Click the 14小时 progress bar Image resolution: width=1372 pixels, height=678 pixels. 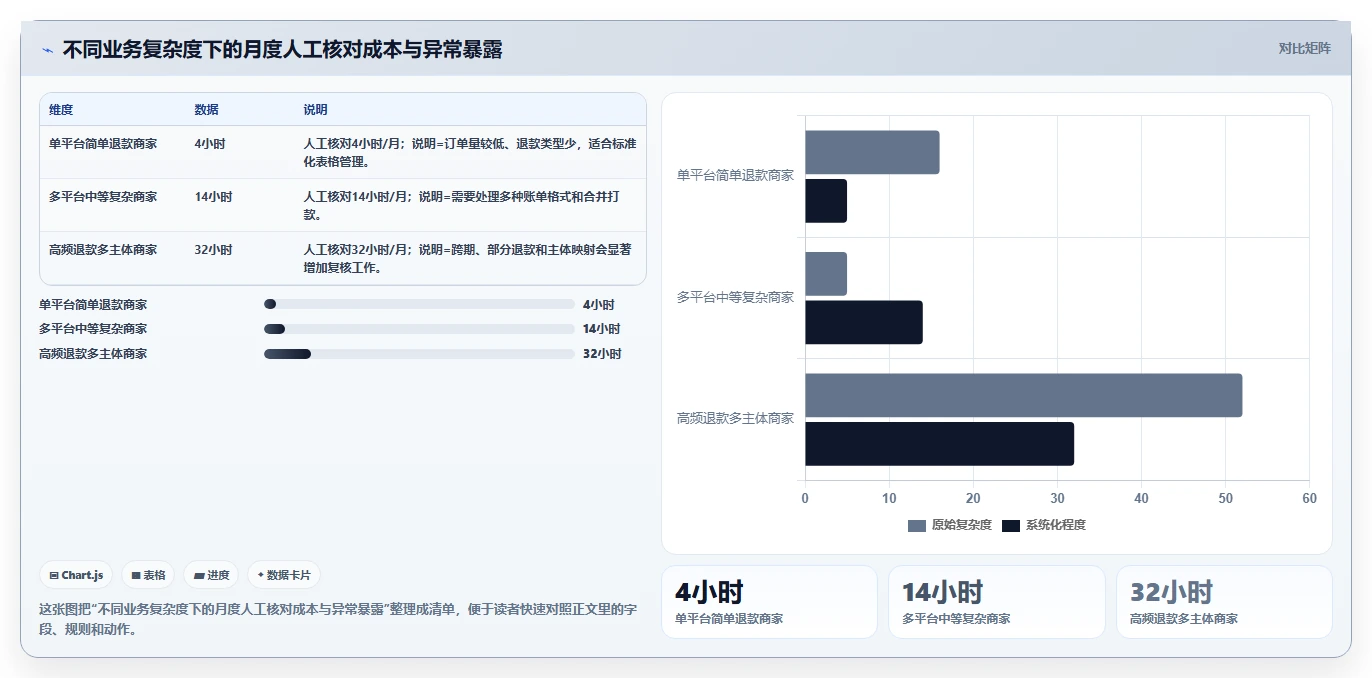[x=419, y=329]
